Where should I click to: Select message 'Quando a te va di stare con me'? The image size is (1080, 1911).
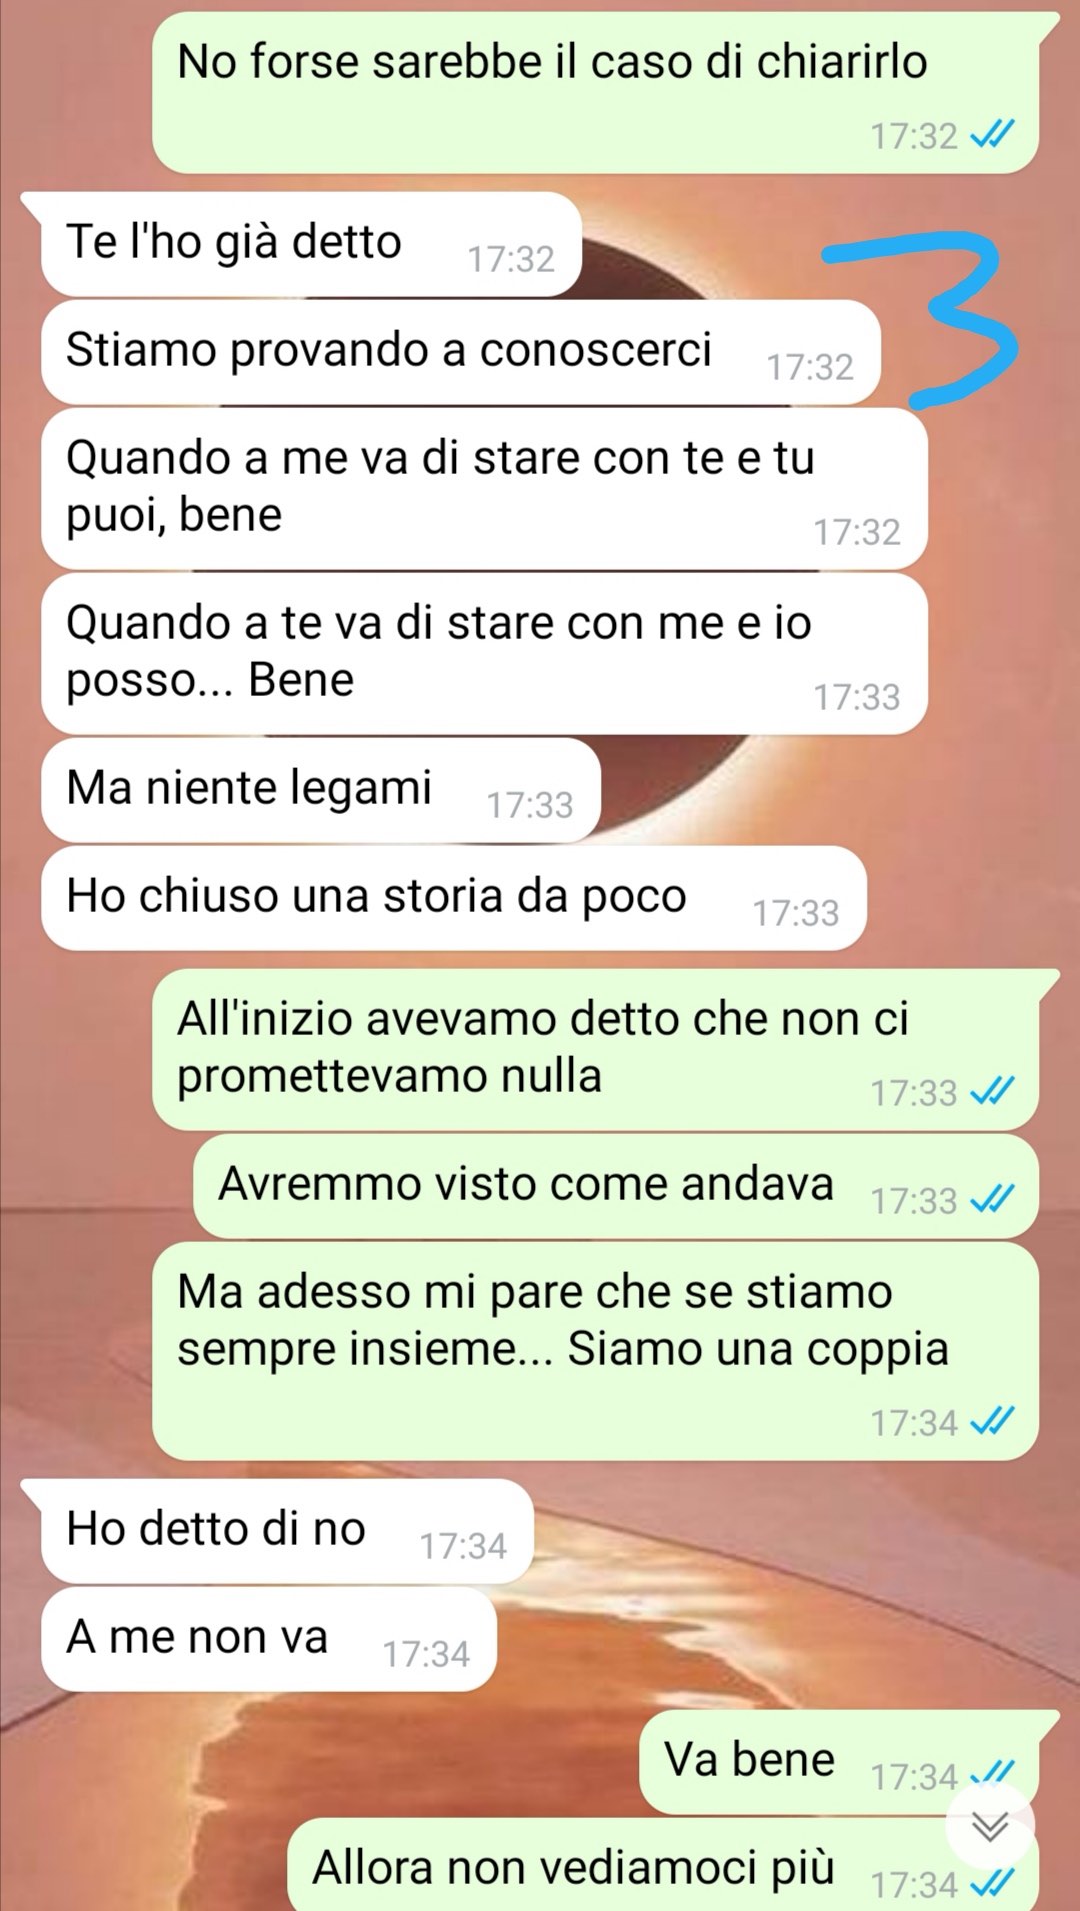click(x=484, y=654)
